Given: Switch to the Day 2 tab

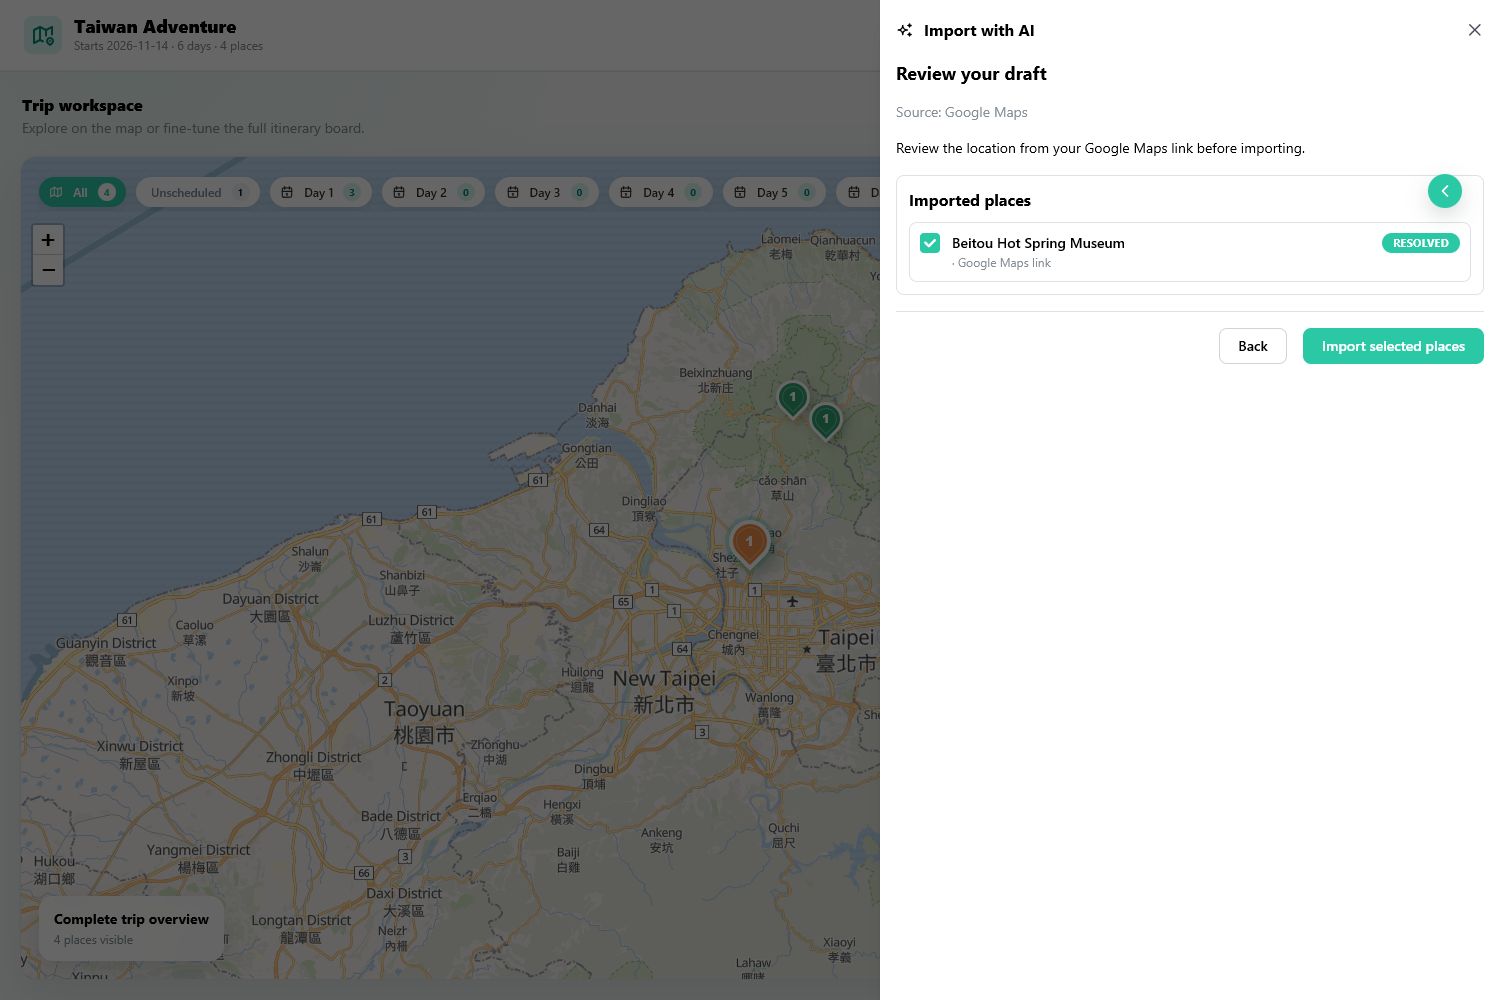Looking at the screenshot, I should coord(433,192).
